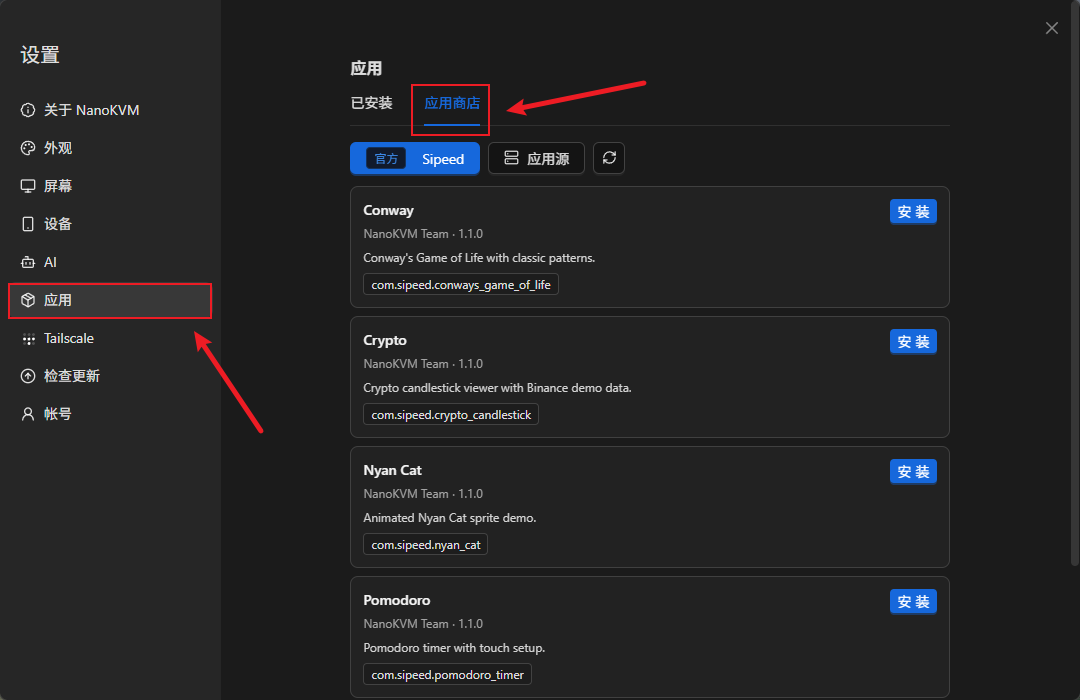The width and height of the screenshot is (1080, 700).
Task: Click the box icon beside 应用
Action: tap(28, 300)
